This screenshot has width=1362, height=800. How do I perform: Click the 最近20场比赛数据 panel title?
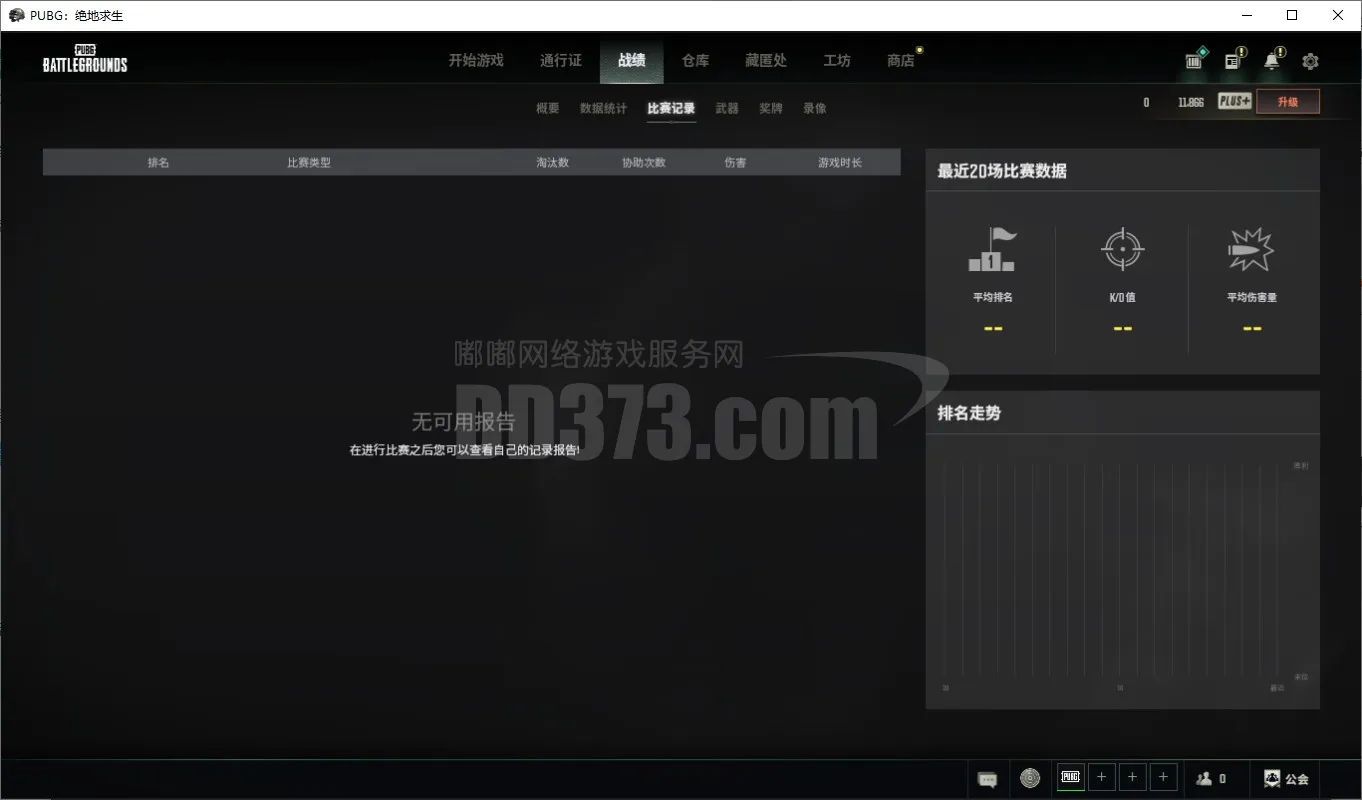[1002, 171]
